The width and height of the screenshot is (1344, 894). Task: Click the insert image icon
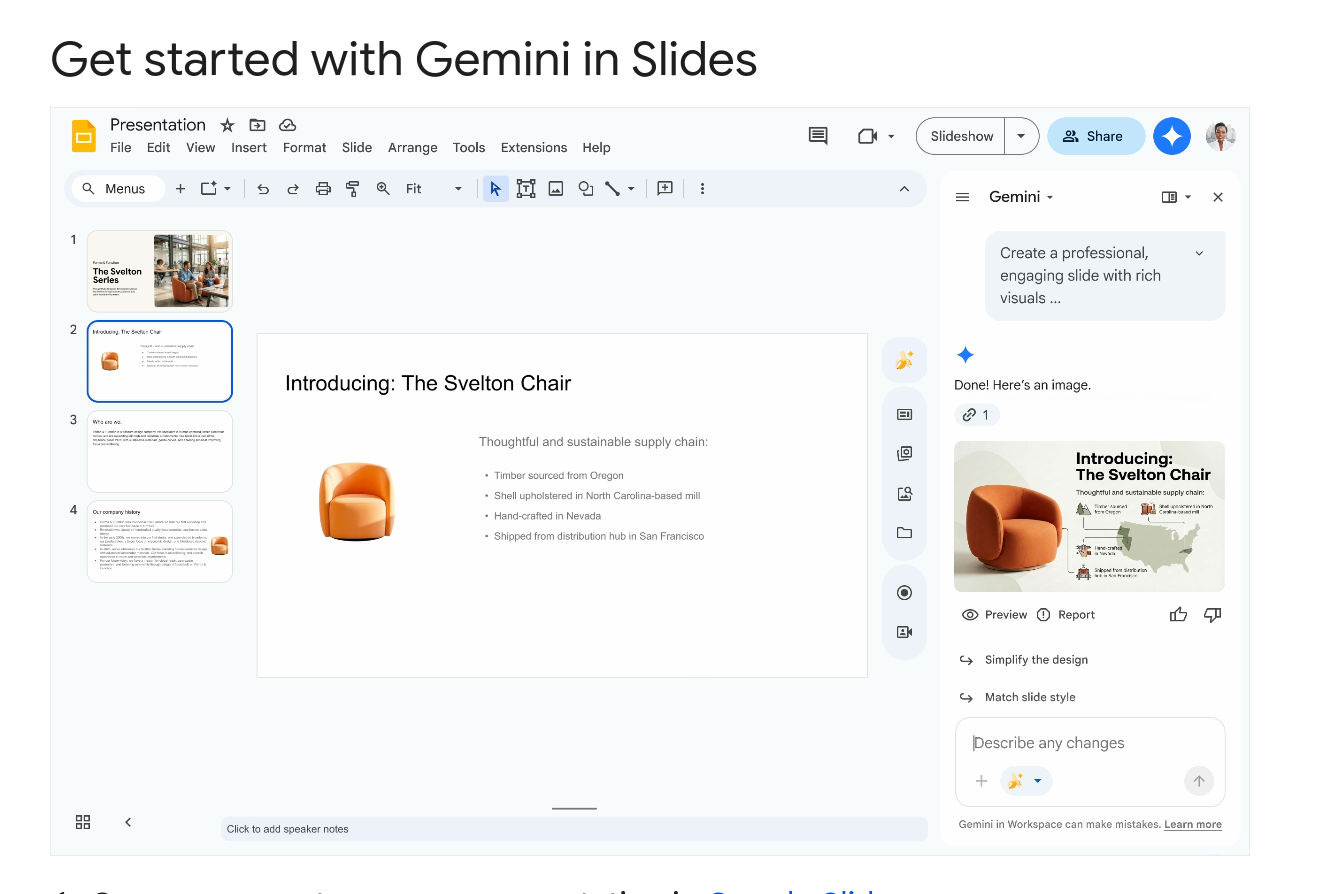pyautogui.click(x=556, y=189)
